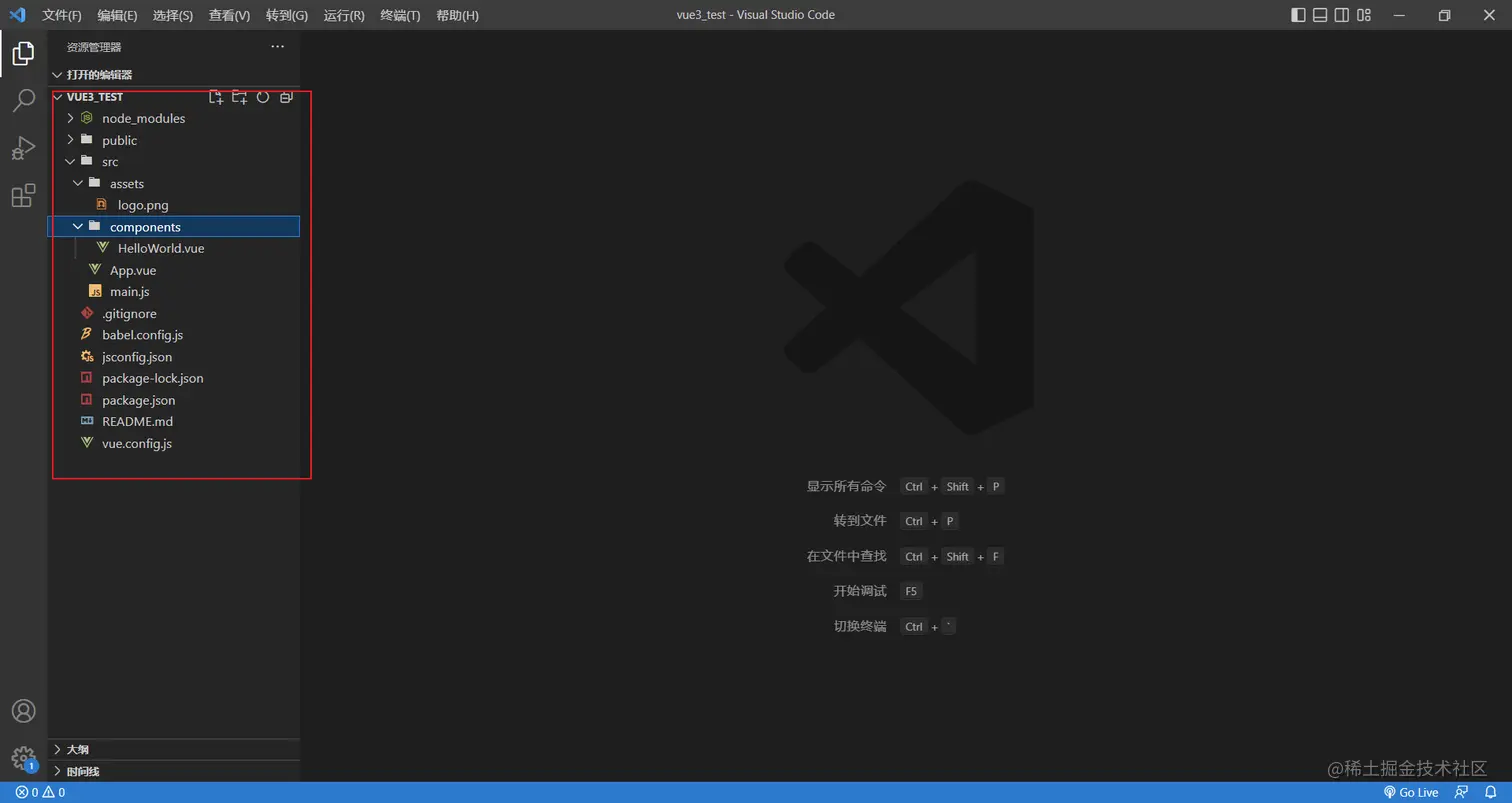The image size is (1512, 803).
Task: Click the New File icon in explorer
Action: click(215, 97)
